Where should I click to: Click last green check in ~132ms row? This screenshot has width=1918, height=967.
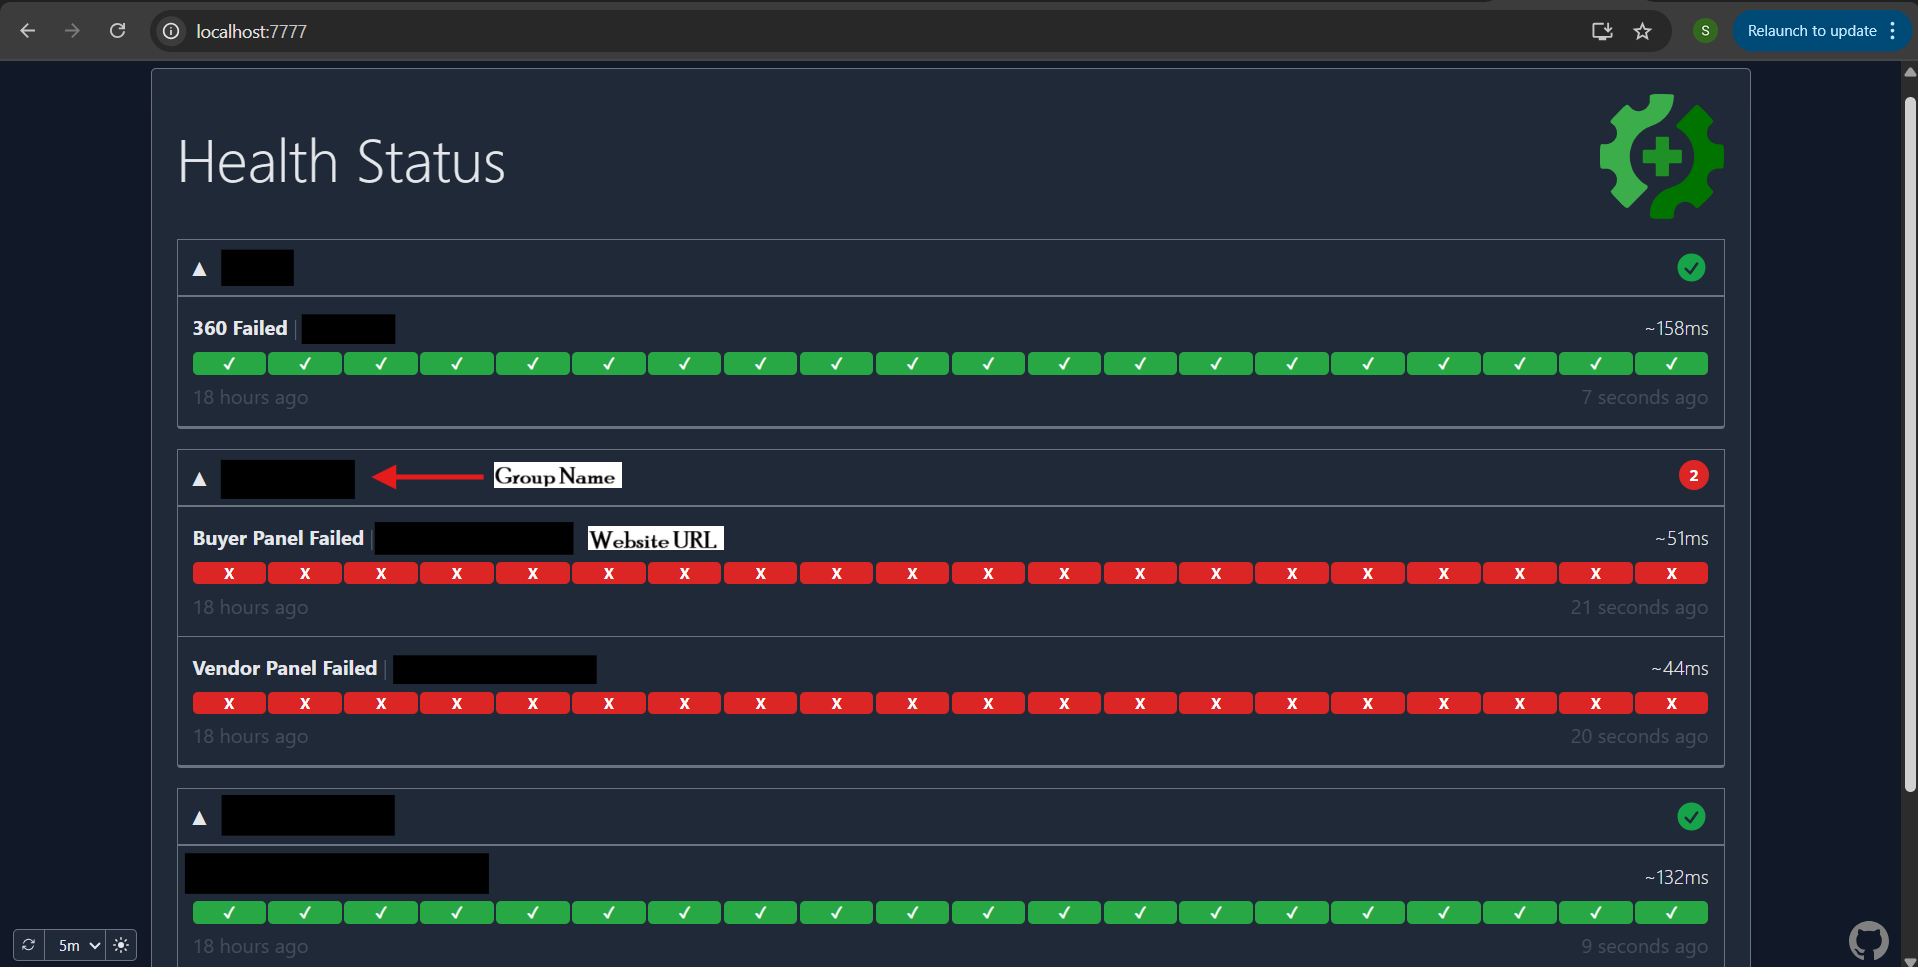click(x=1671, y=912)
